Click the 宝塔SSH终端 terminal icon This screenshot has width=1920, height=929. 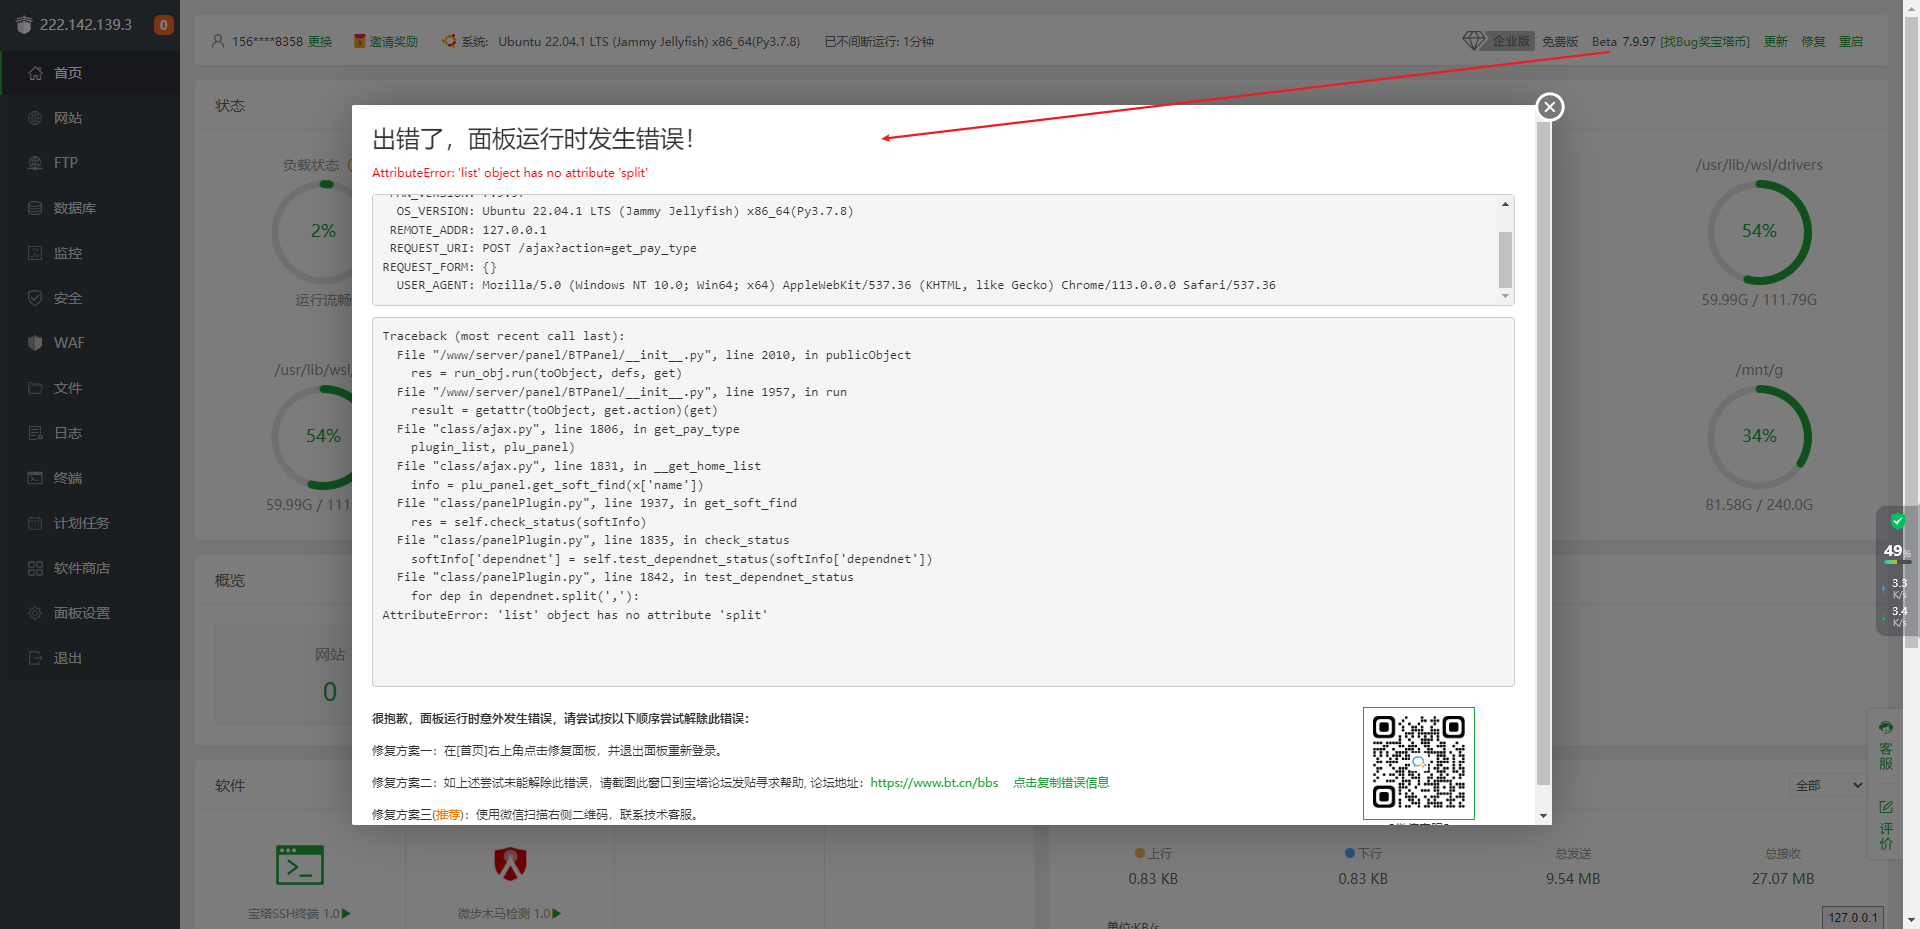[299, 865]
